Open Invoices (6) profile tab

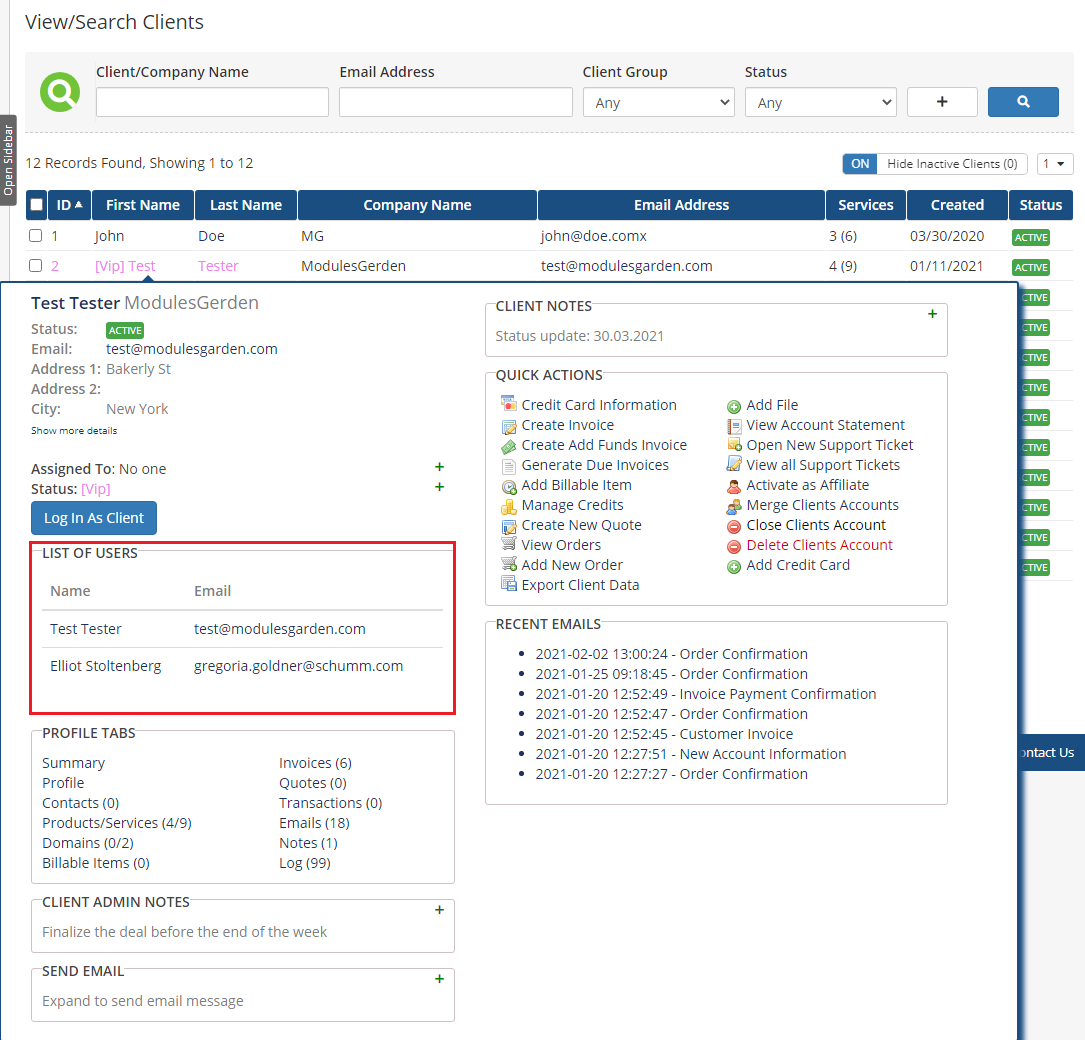316,763
